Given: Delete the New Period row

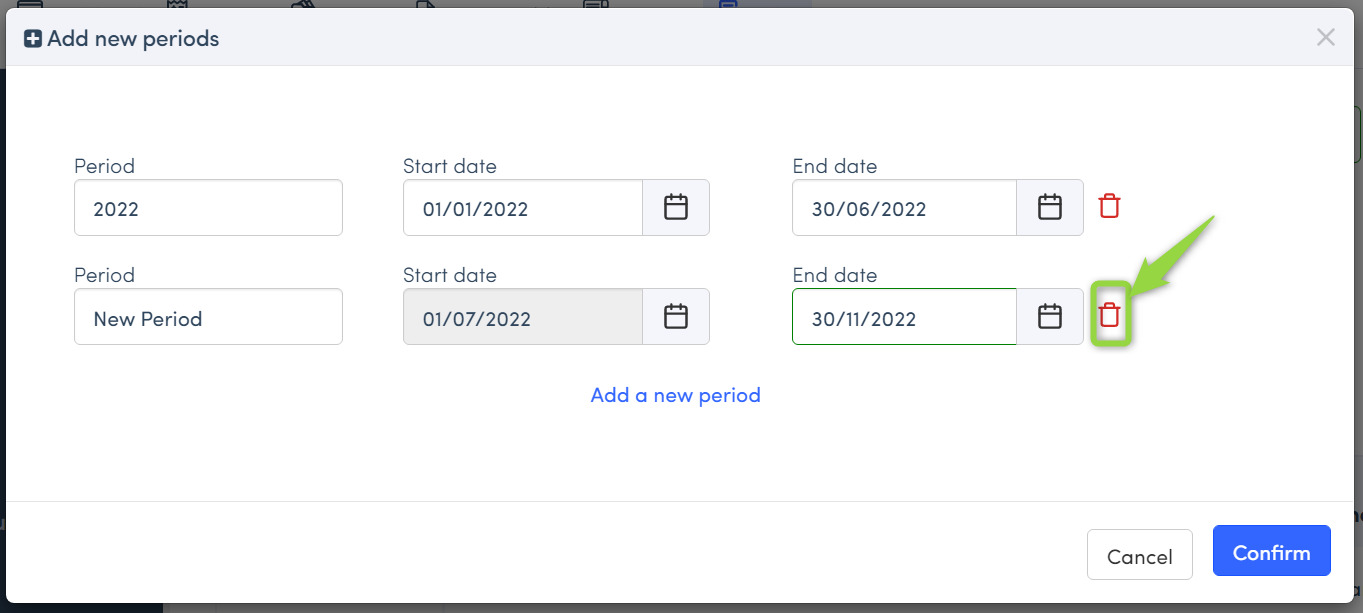Looking at the screenshot, I should pos(1109,316).
